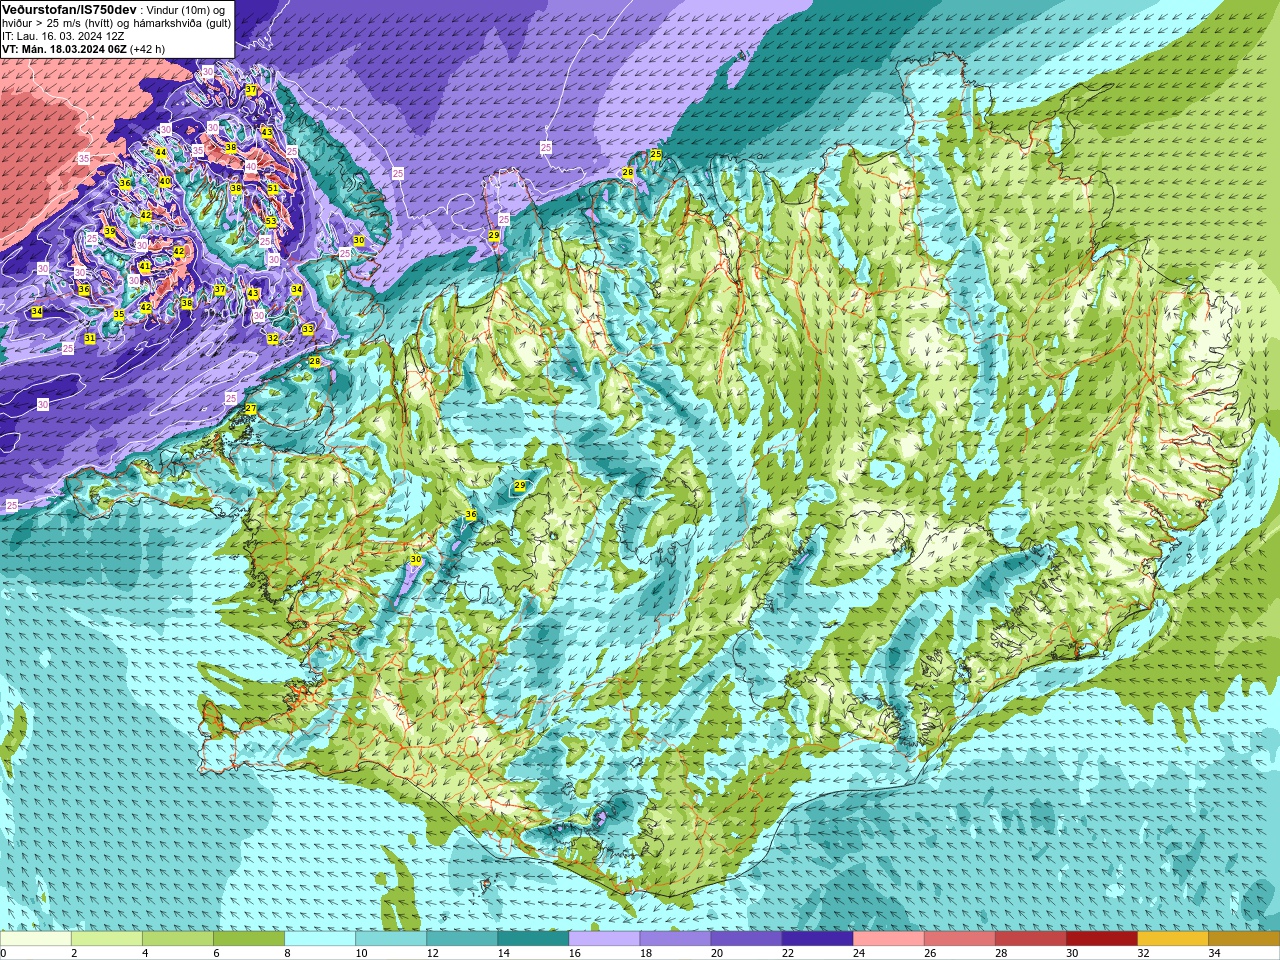Click the yellow "27" gust label
1280x960 pixels.
251,409
